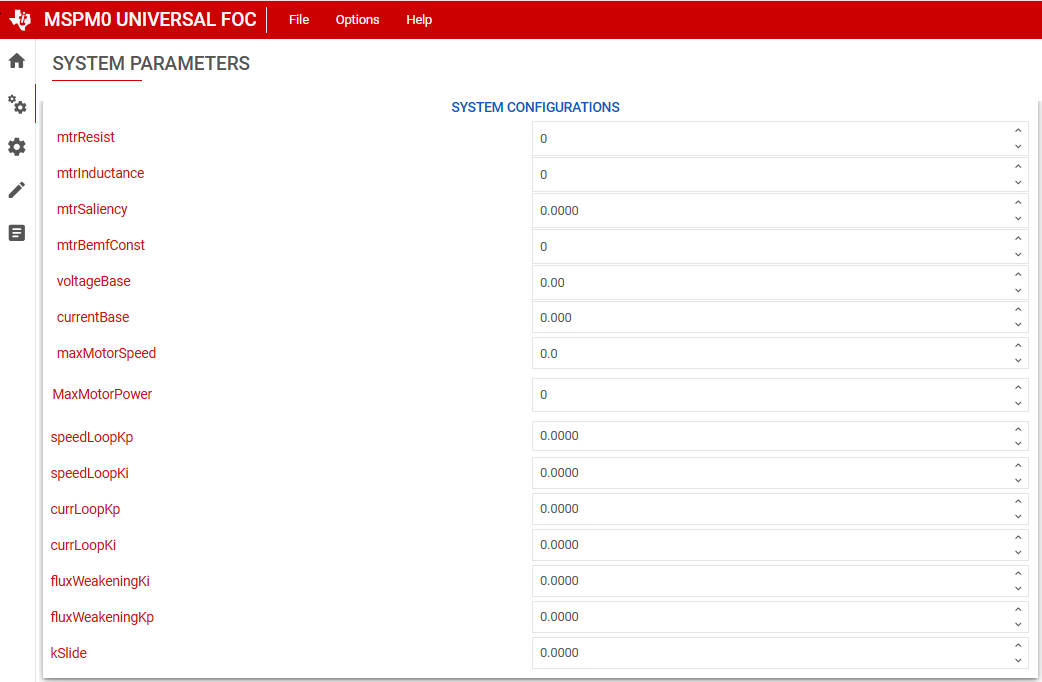Select the single gear settings icon
The height and width of the screenshot is (682, 1042).
[17, 147]
